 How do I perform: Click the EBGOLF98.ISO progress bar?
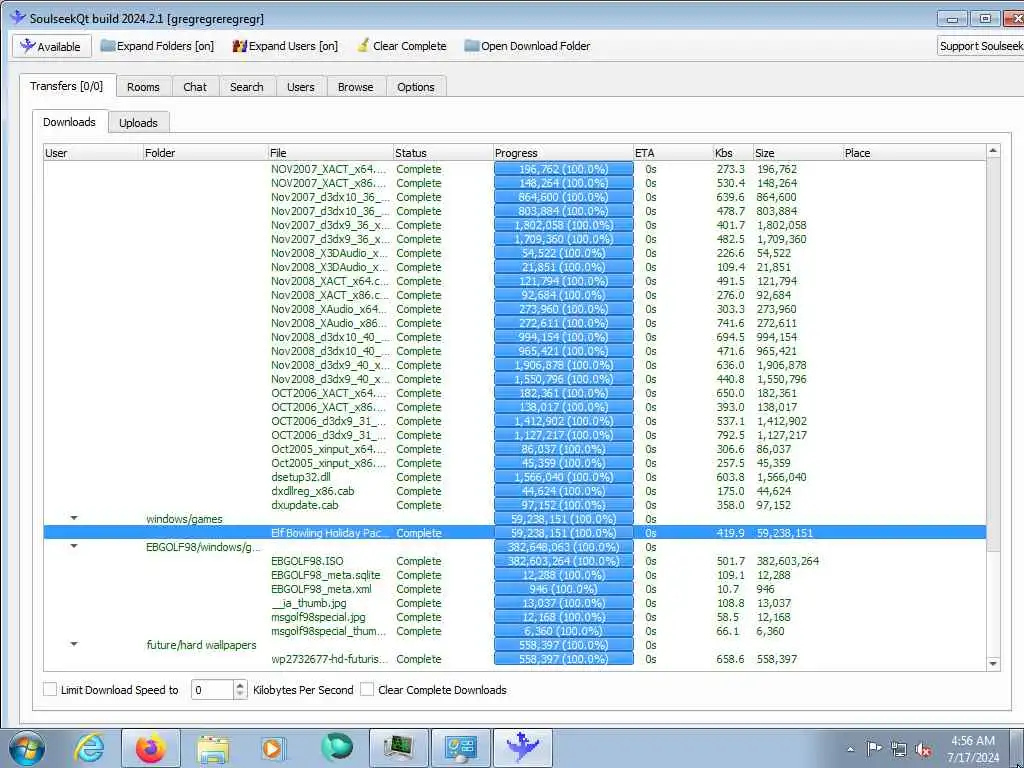(x=564, y=561)
